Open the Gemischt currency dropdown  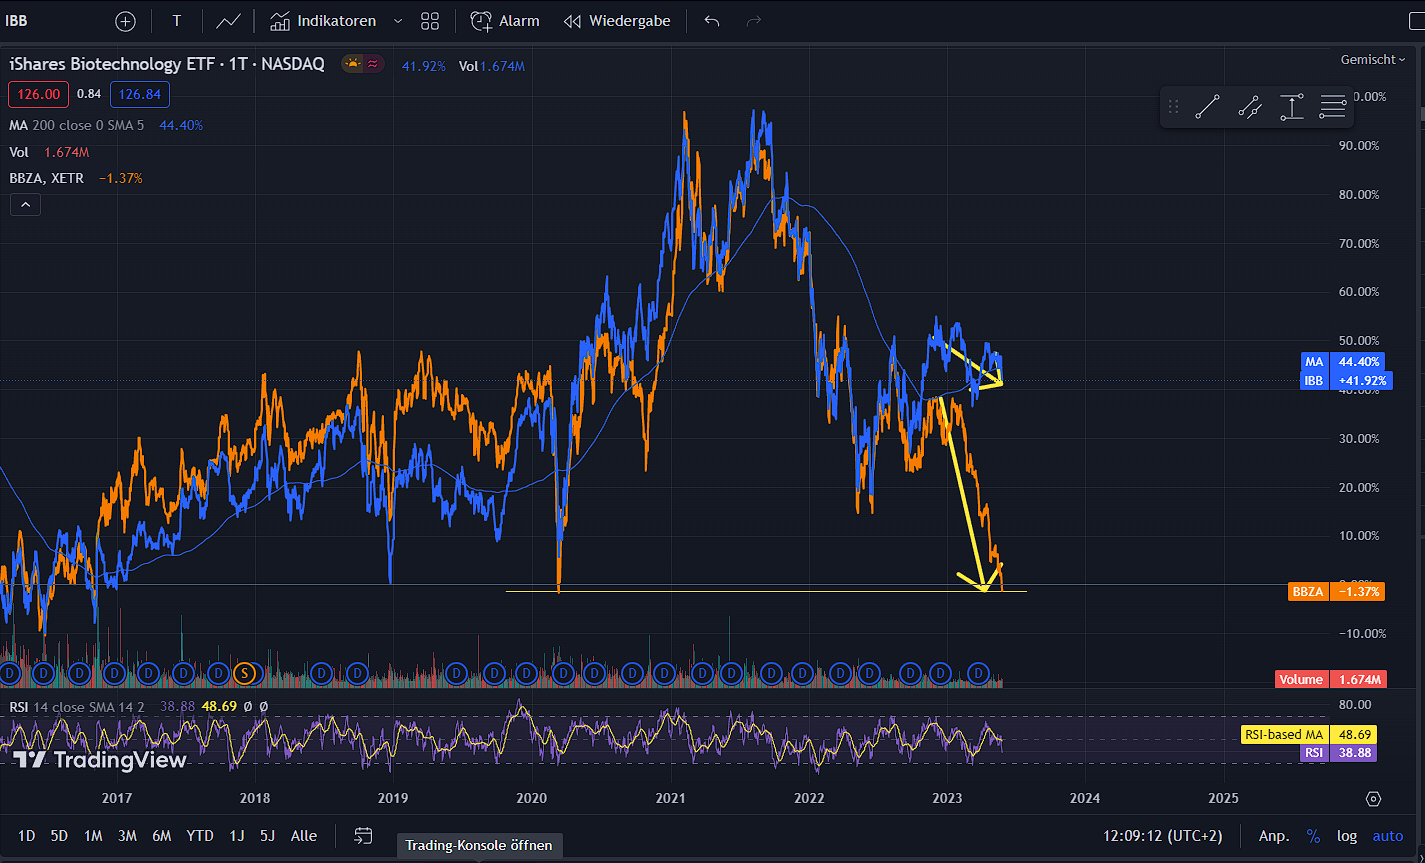pos(1374,60)
